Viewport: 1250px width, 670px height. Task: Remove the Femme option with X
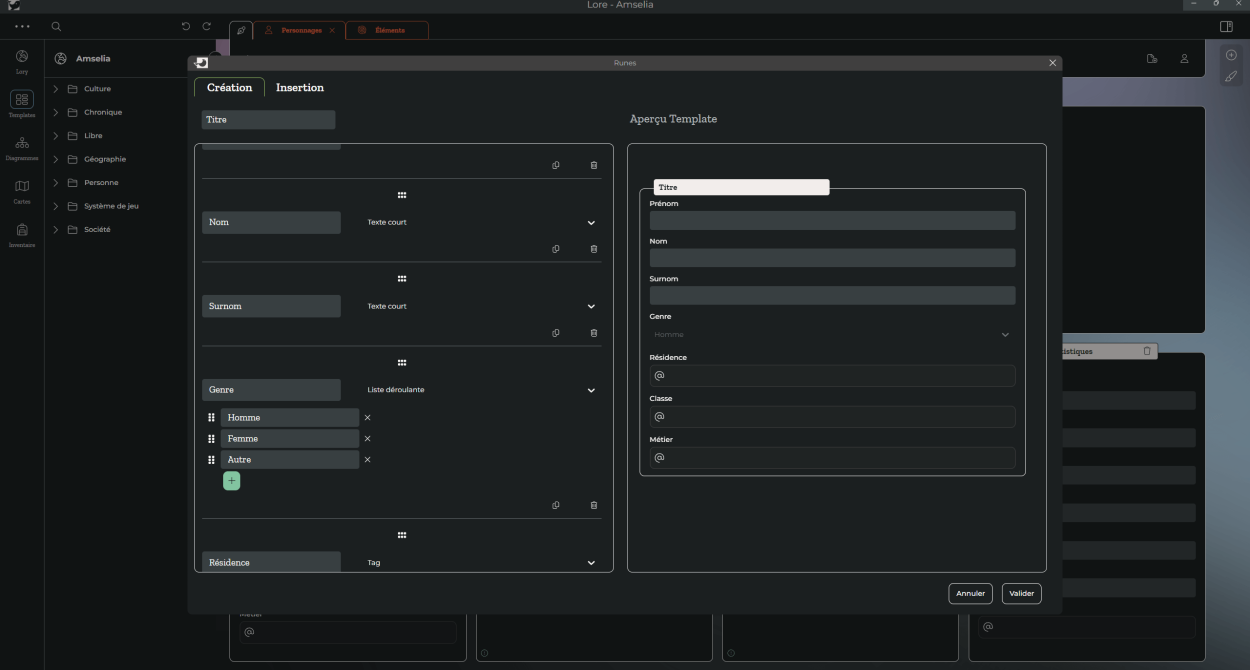pos(367,439)
